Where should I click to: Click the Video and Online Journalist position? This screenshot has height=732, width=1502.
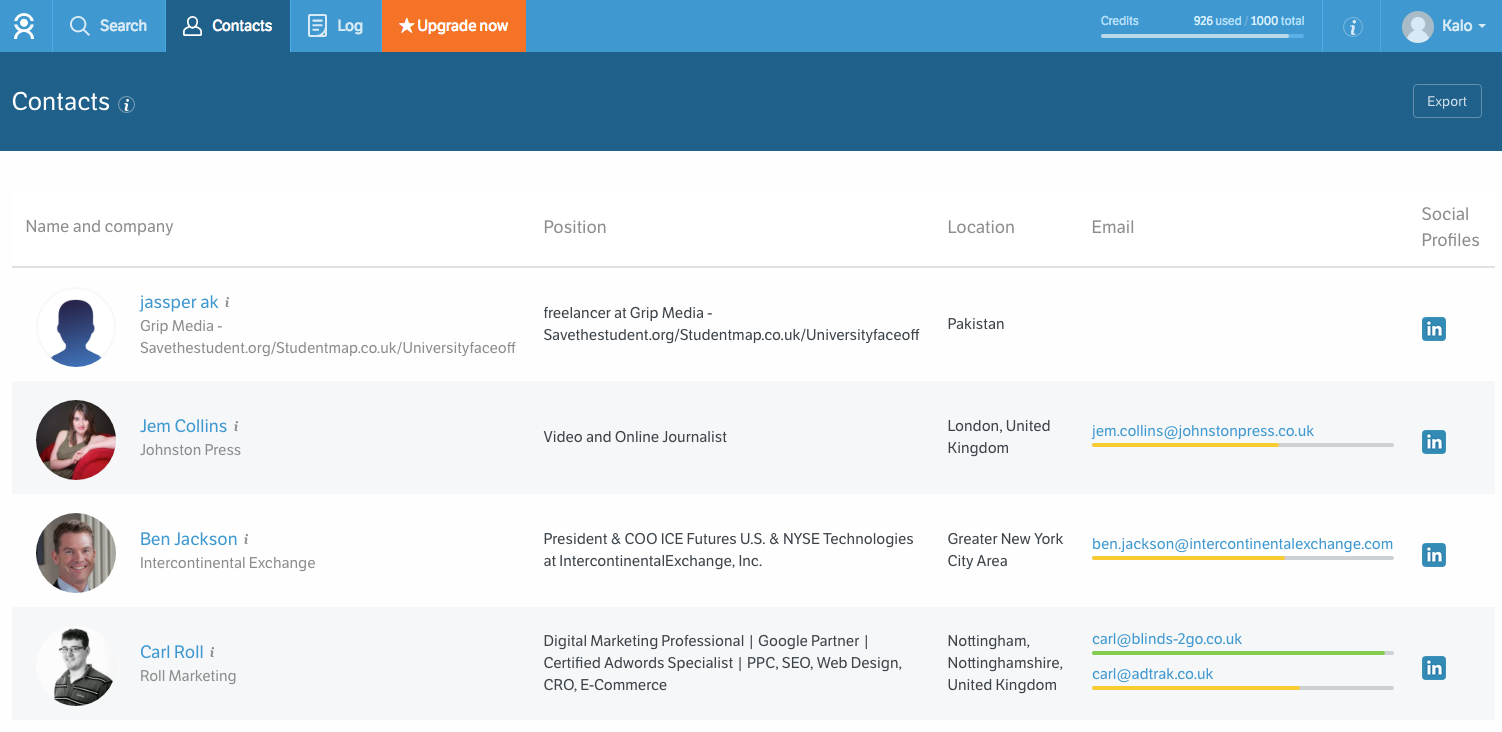[x=635, y=437]
